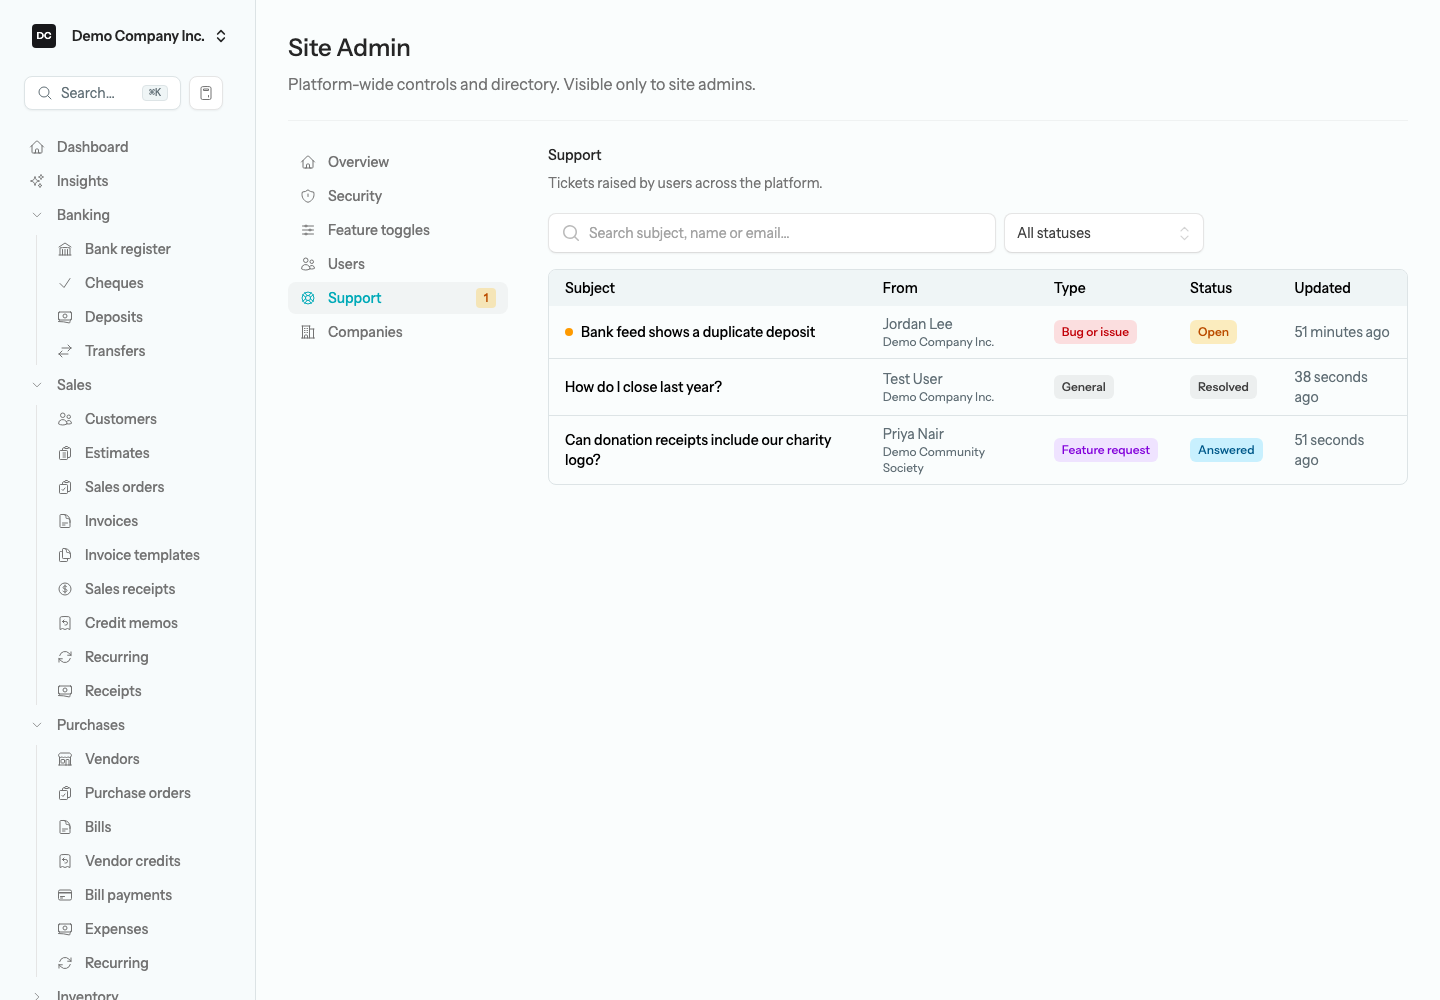Click the Feature toggles sliders icon
The image size is (1440, 1000).
point(308,230)
